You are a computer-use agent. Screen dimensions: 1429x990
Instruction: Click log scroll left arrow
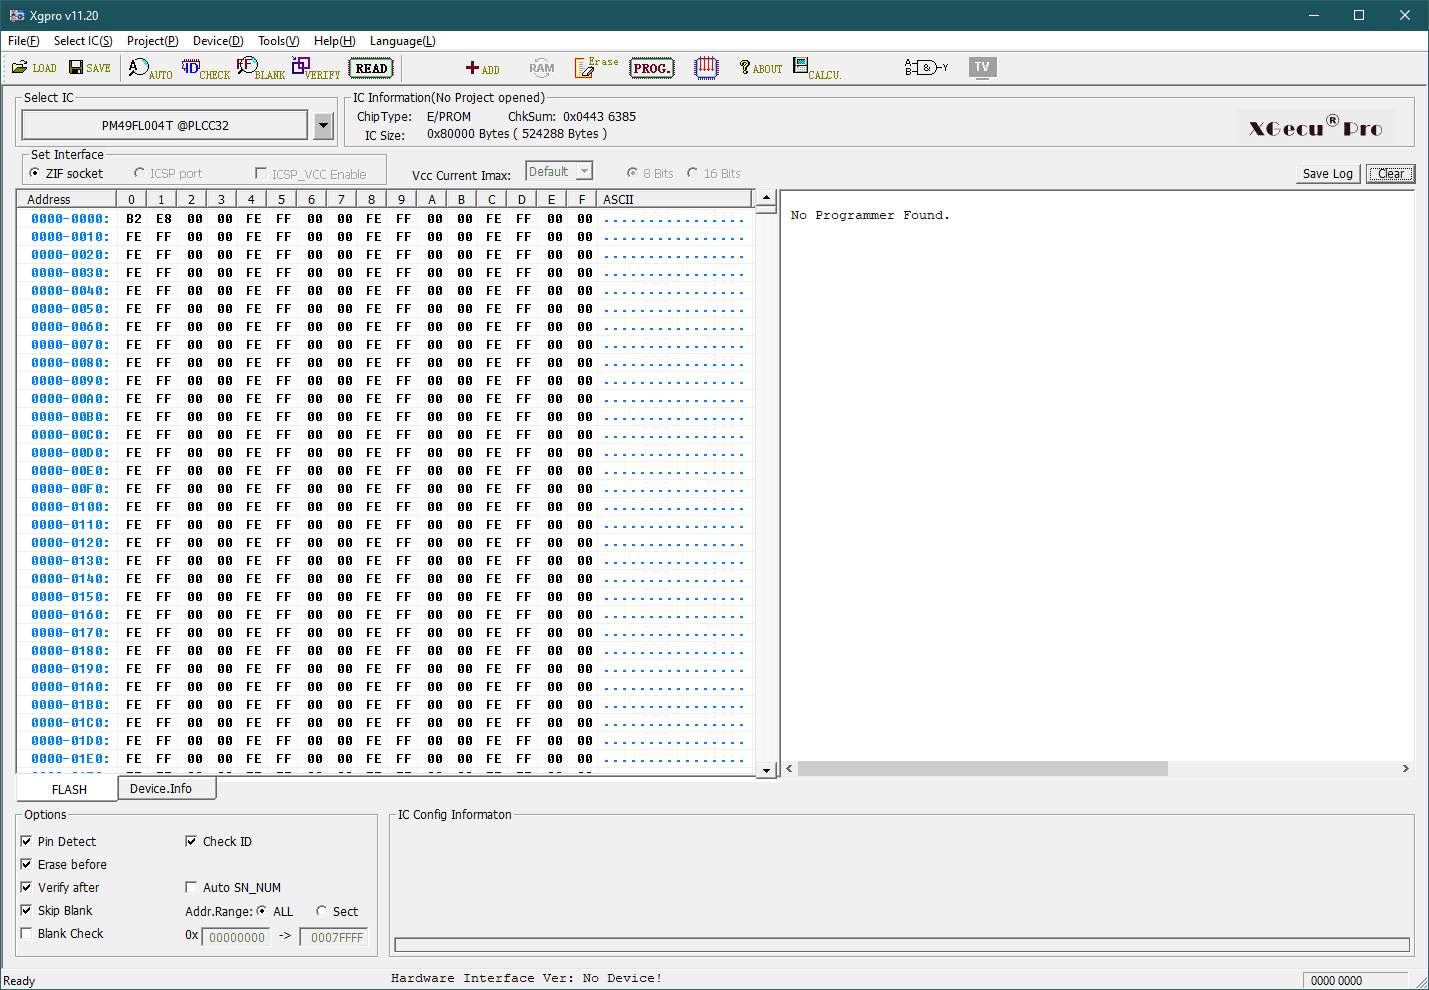tap(789, 769)
